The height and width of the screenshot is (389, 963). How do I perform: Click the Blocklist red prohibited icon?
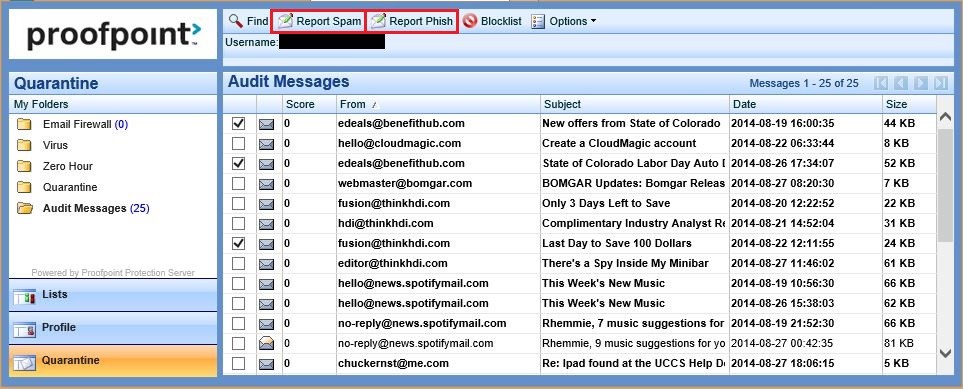(470, 21)
